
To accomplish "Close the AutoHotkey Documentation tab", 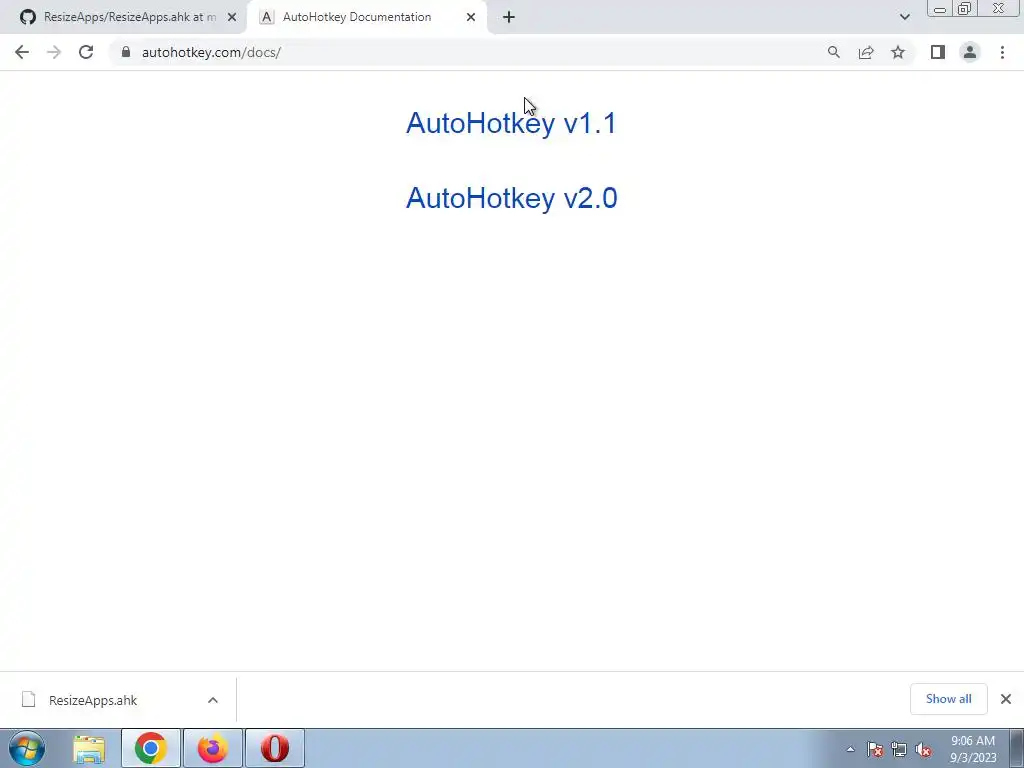I will [x=471, y=17].
